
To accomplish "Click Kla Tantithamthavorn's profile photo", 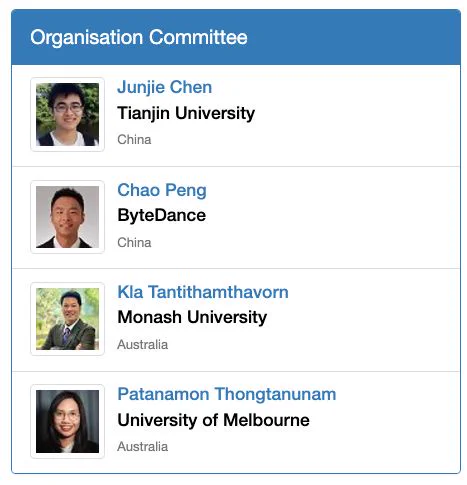I will pos(67,319).
